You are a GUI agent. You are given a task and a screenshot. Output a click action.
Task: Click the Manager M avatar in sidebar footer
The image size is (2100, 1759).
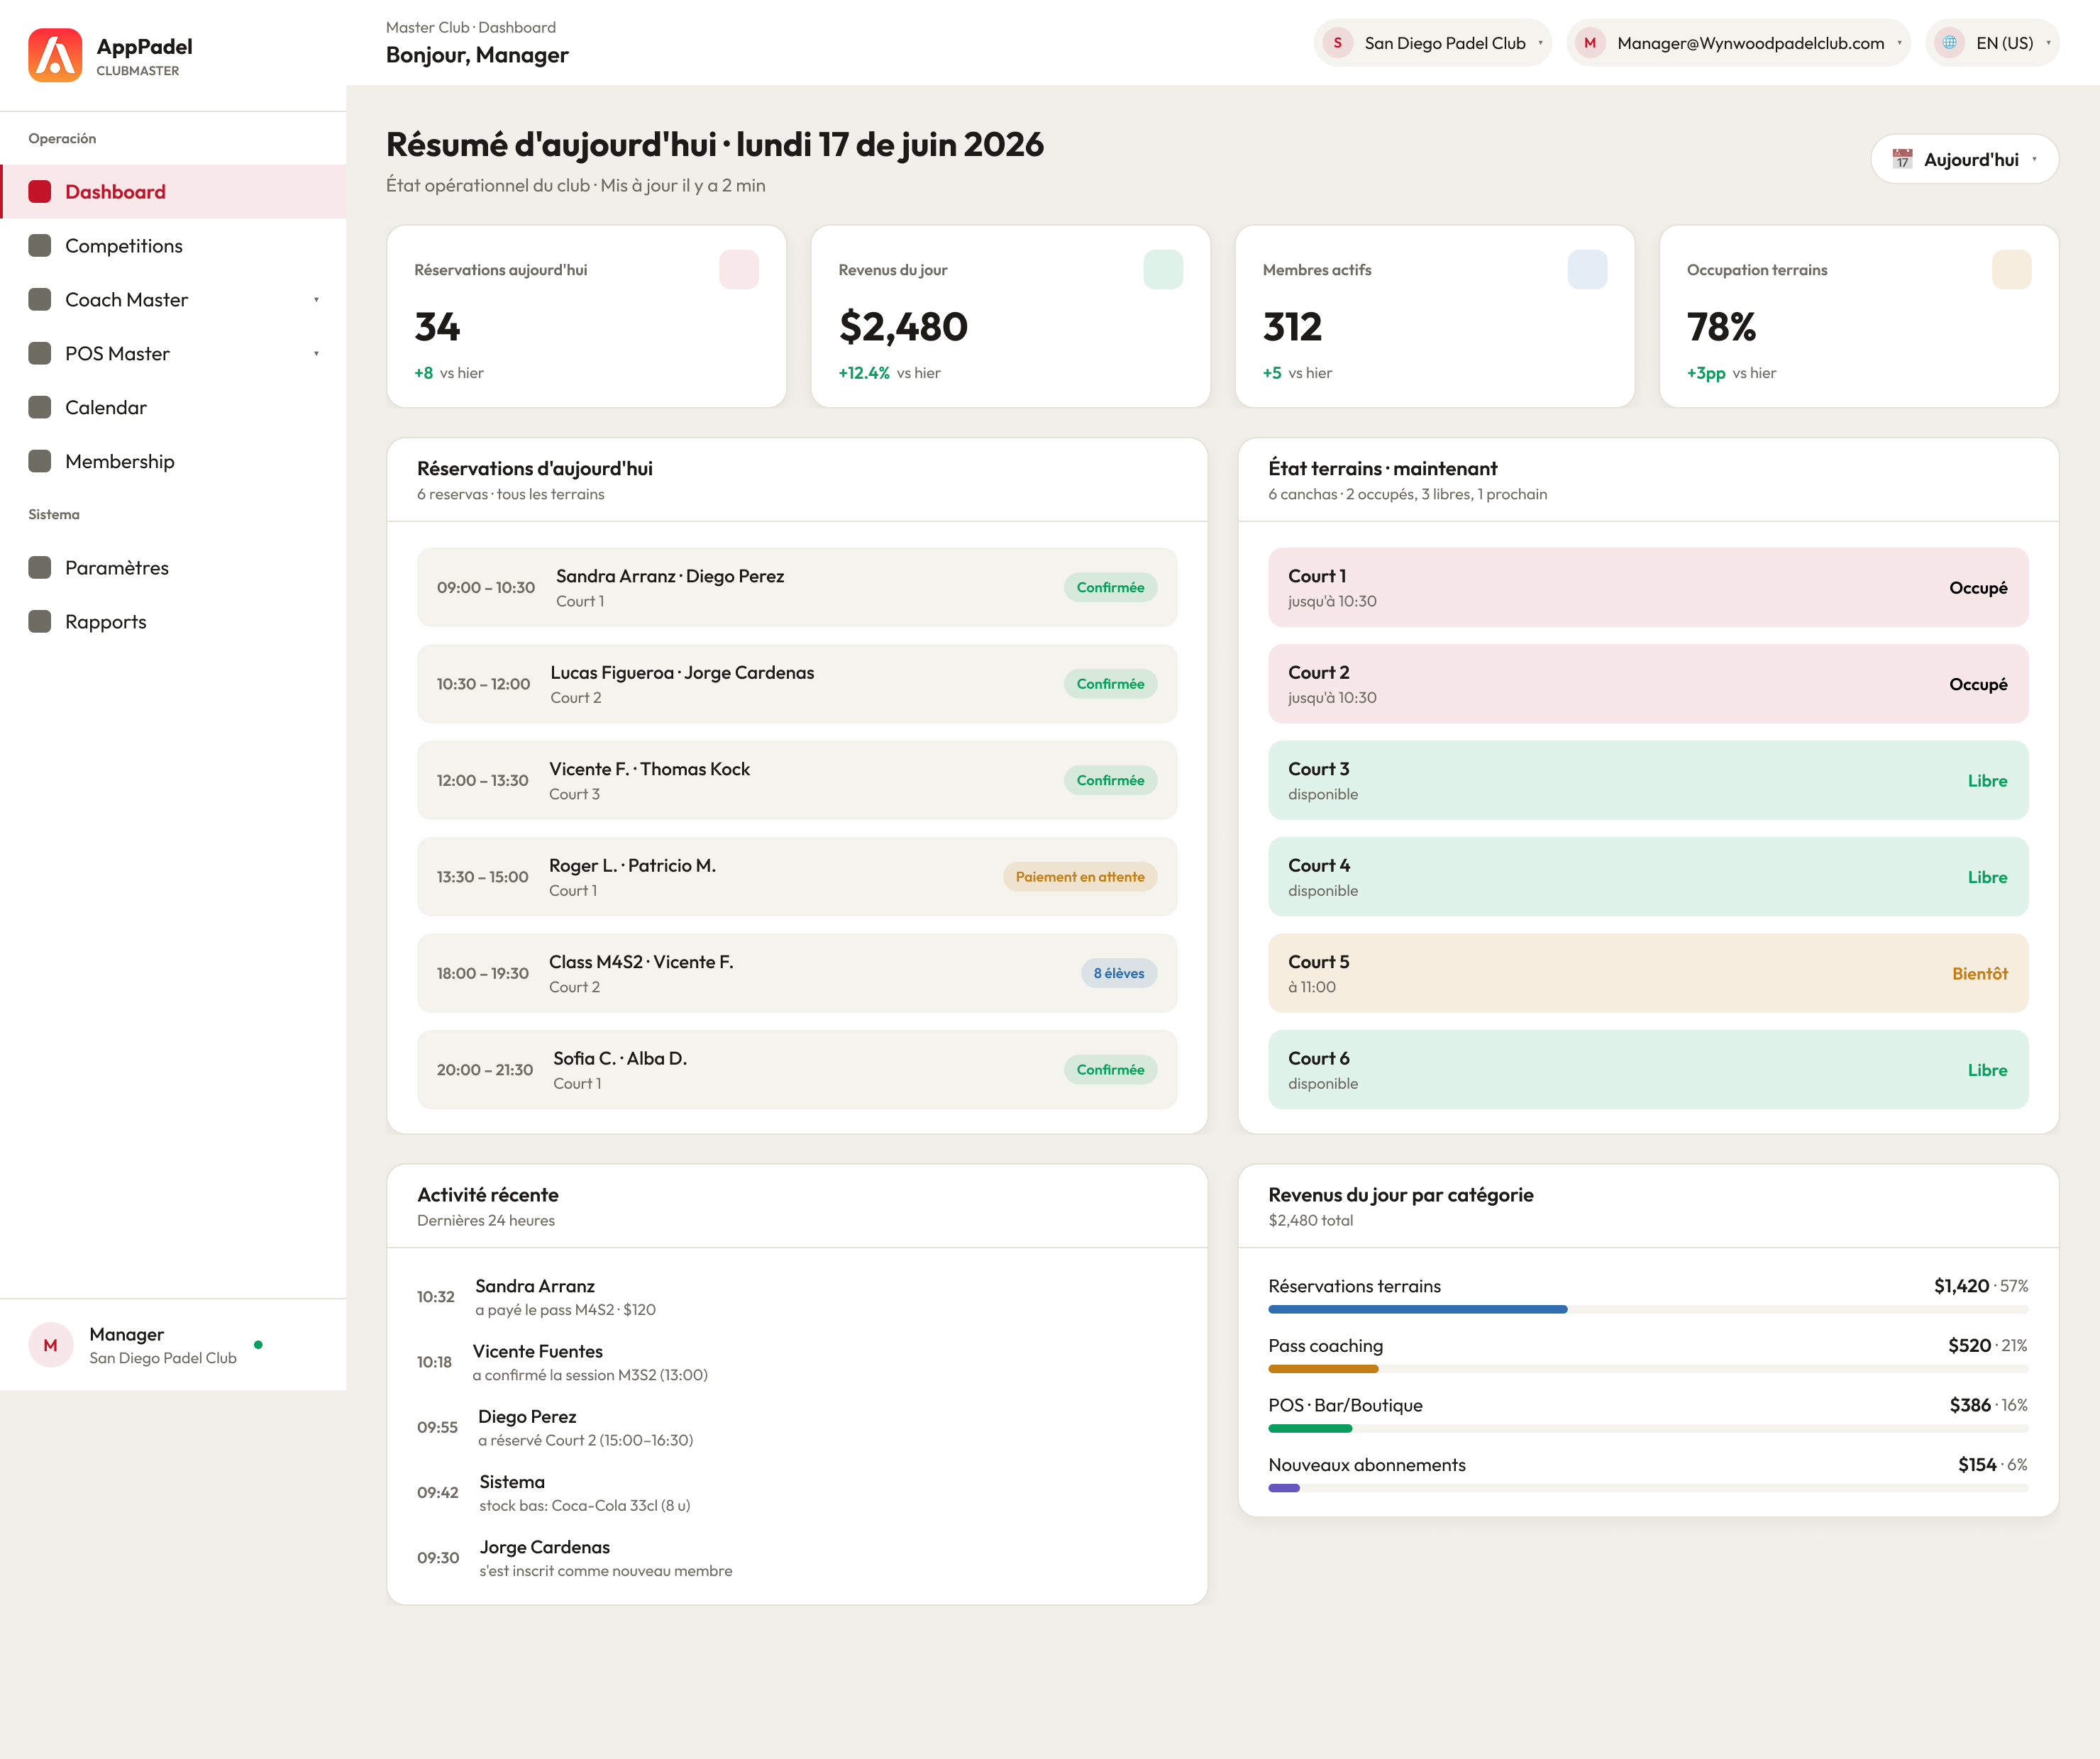(x=50, y=1345)
